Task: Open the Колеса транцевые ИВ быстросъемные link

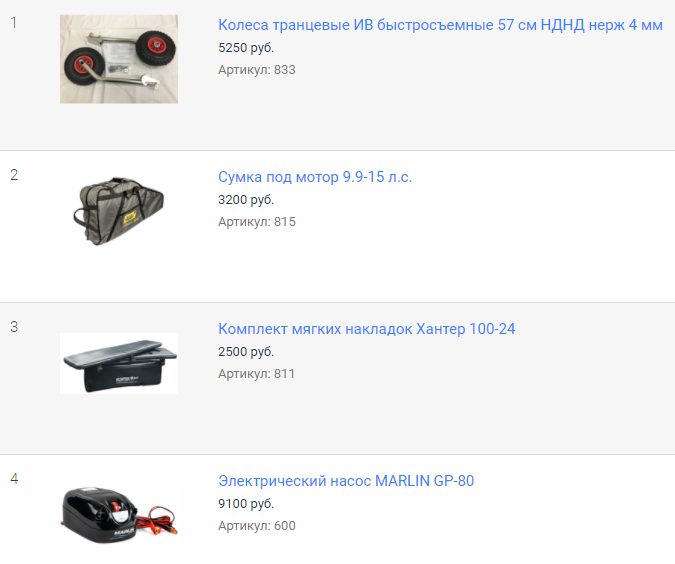Action: point(440,25)
